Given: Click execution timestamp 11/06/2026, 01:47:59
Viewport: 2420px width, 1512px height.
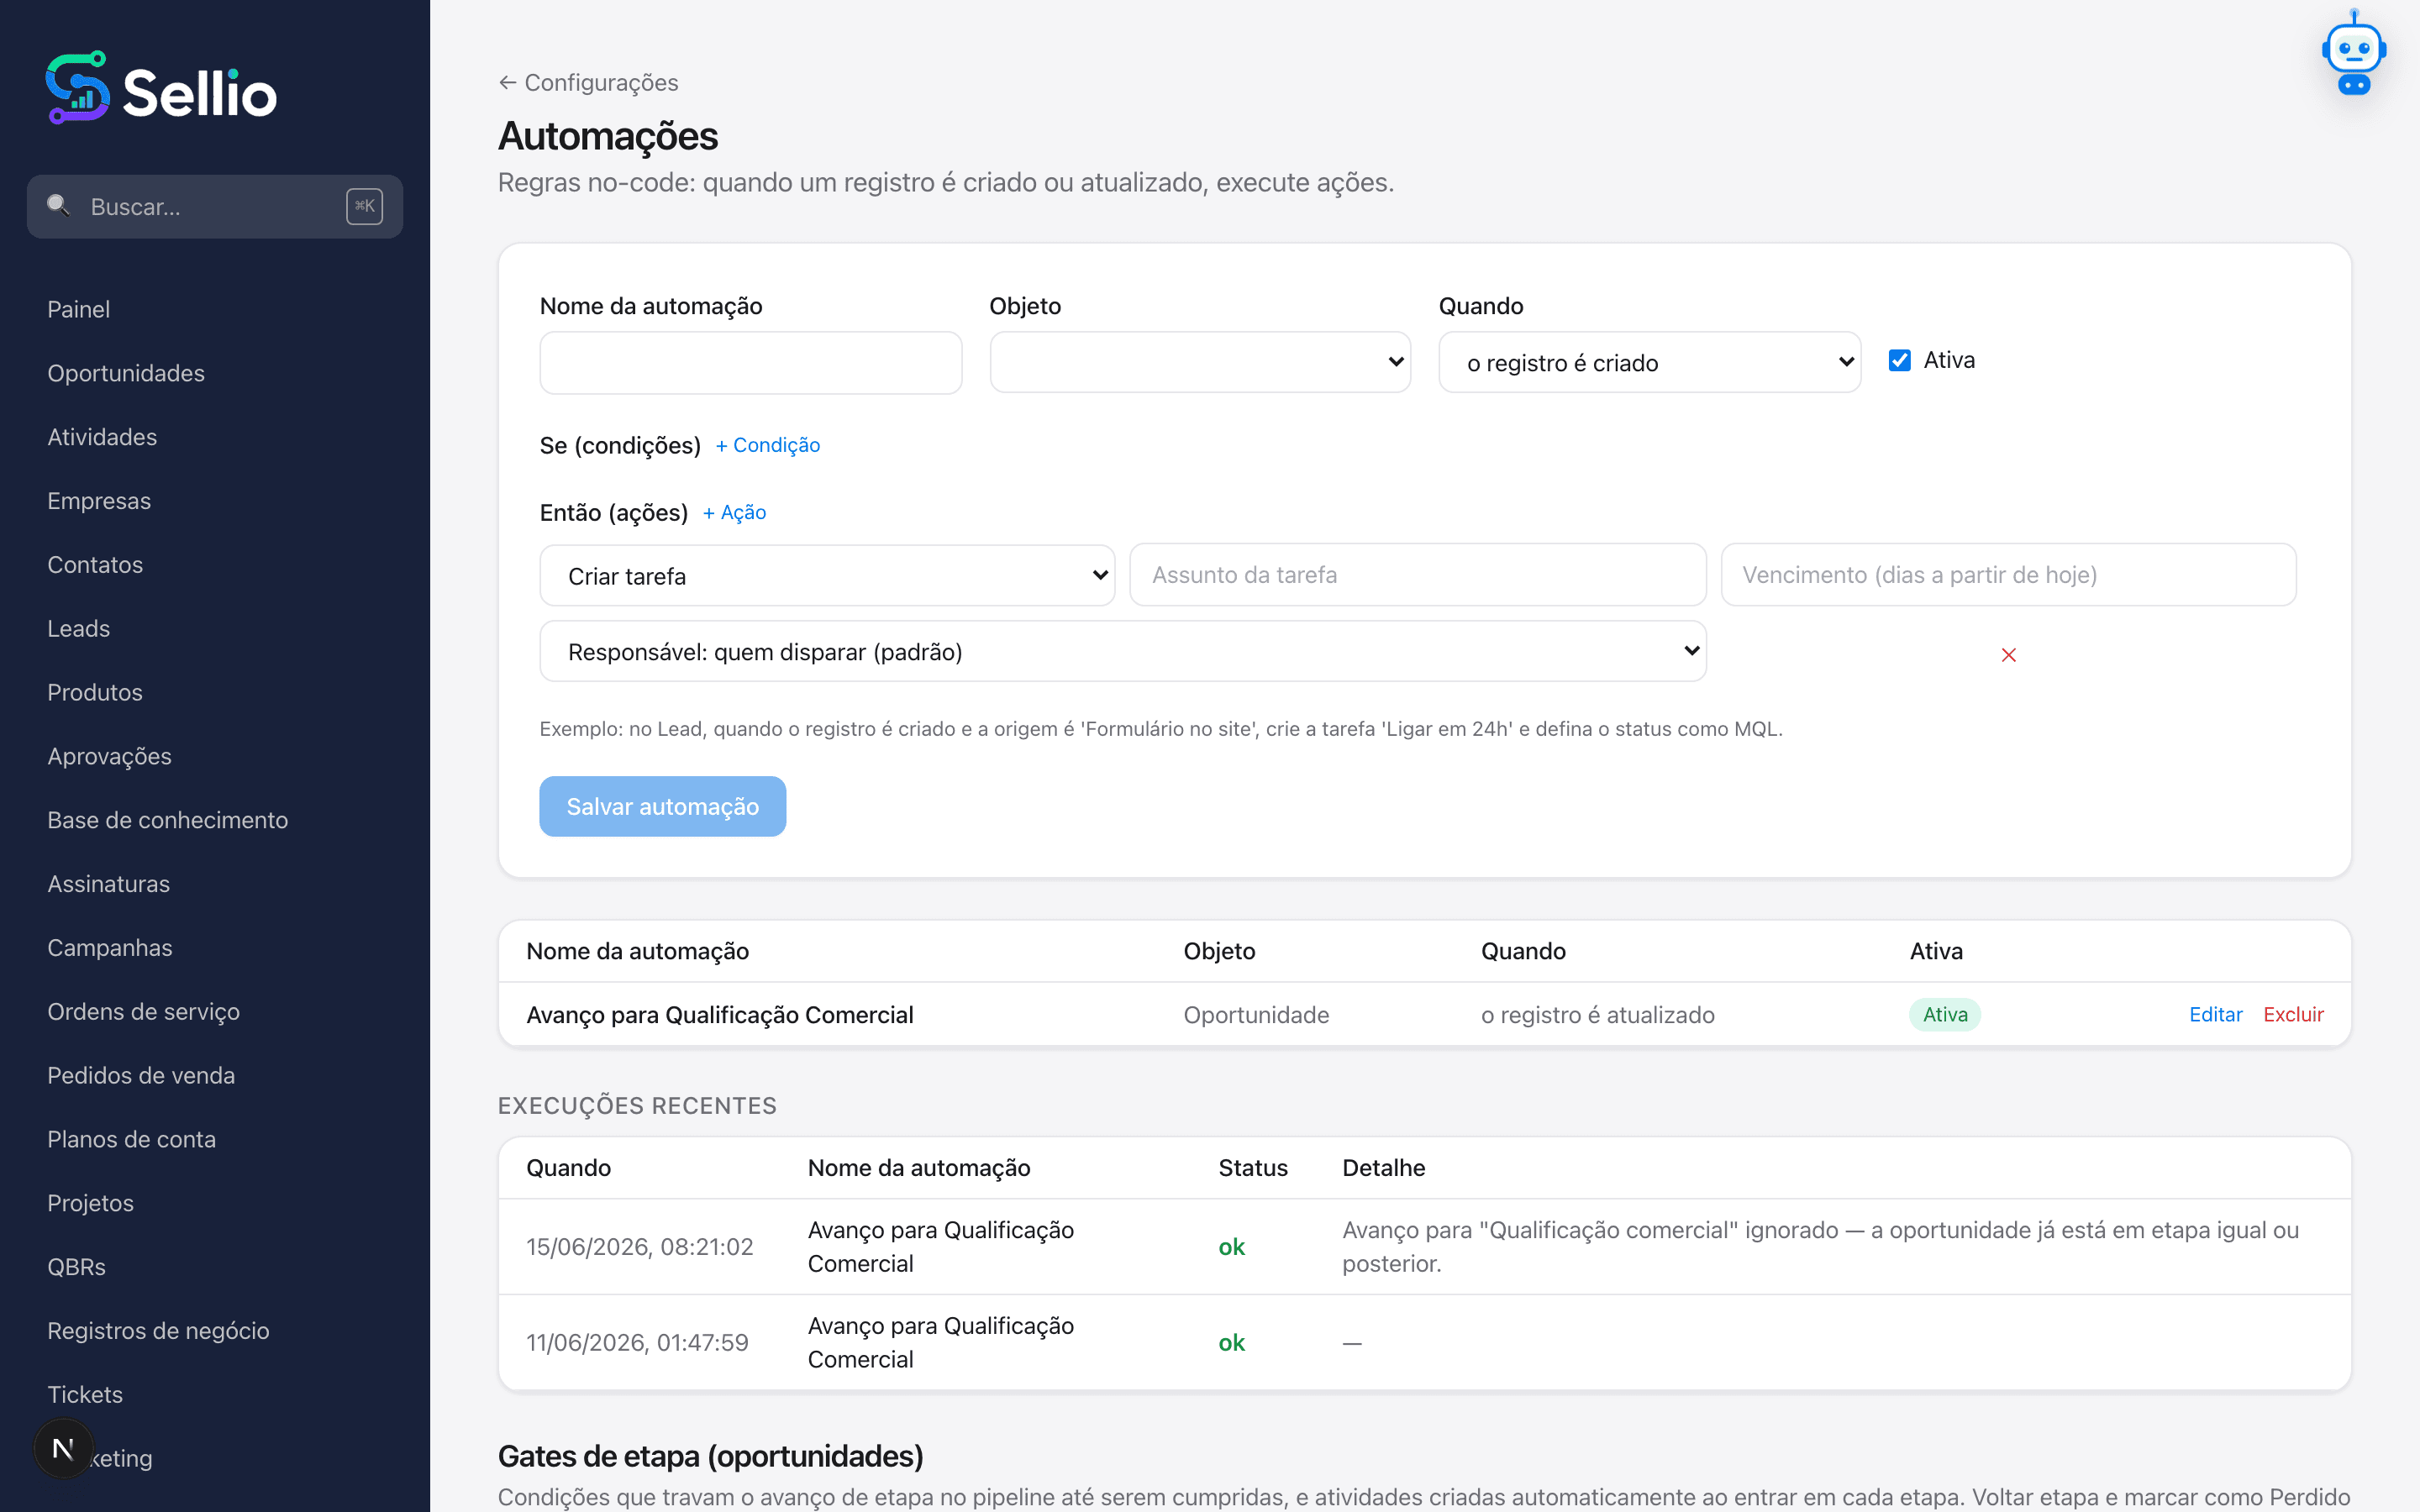Looking at the screenshot, I should coord(637,1343).
